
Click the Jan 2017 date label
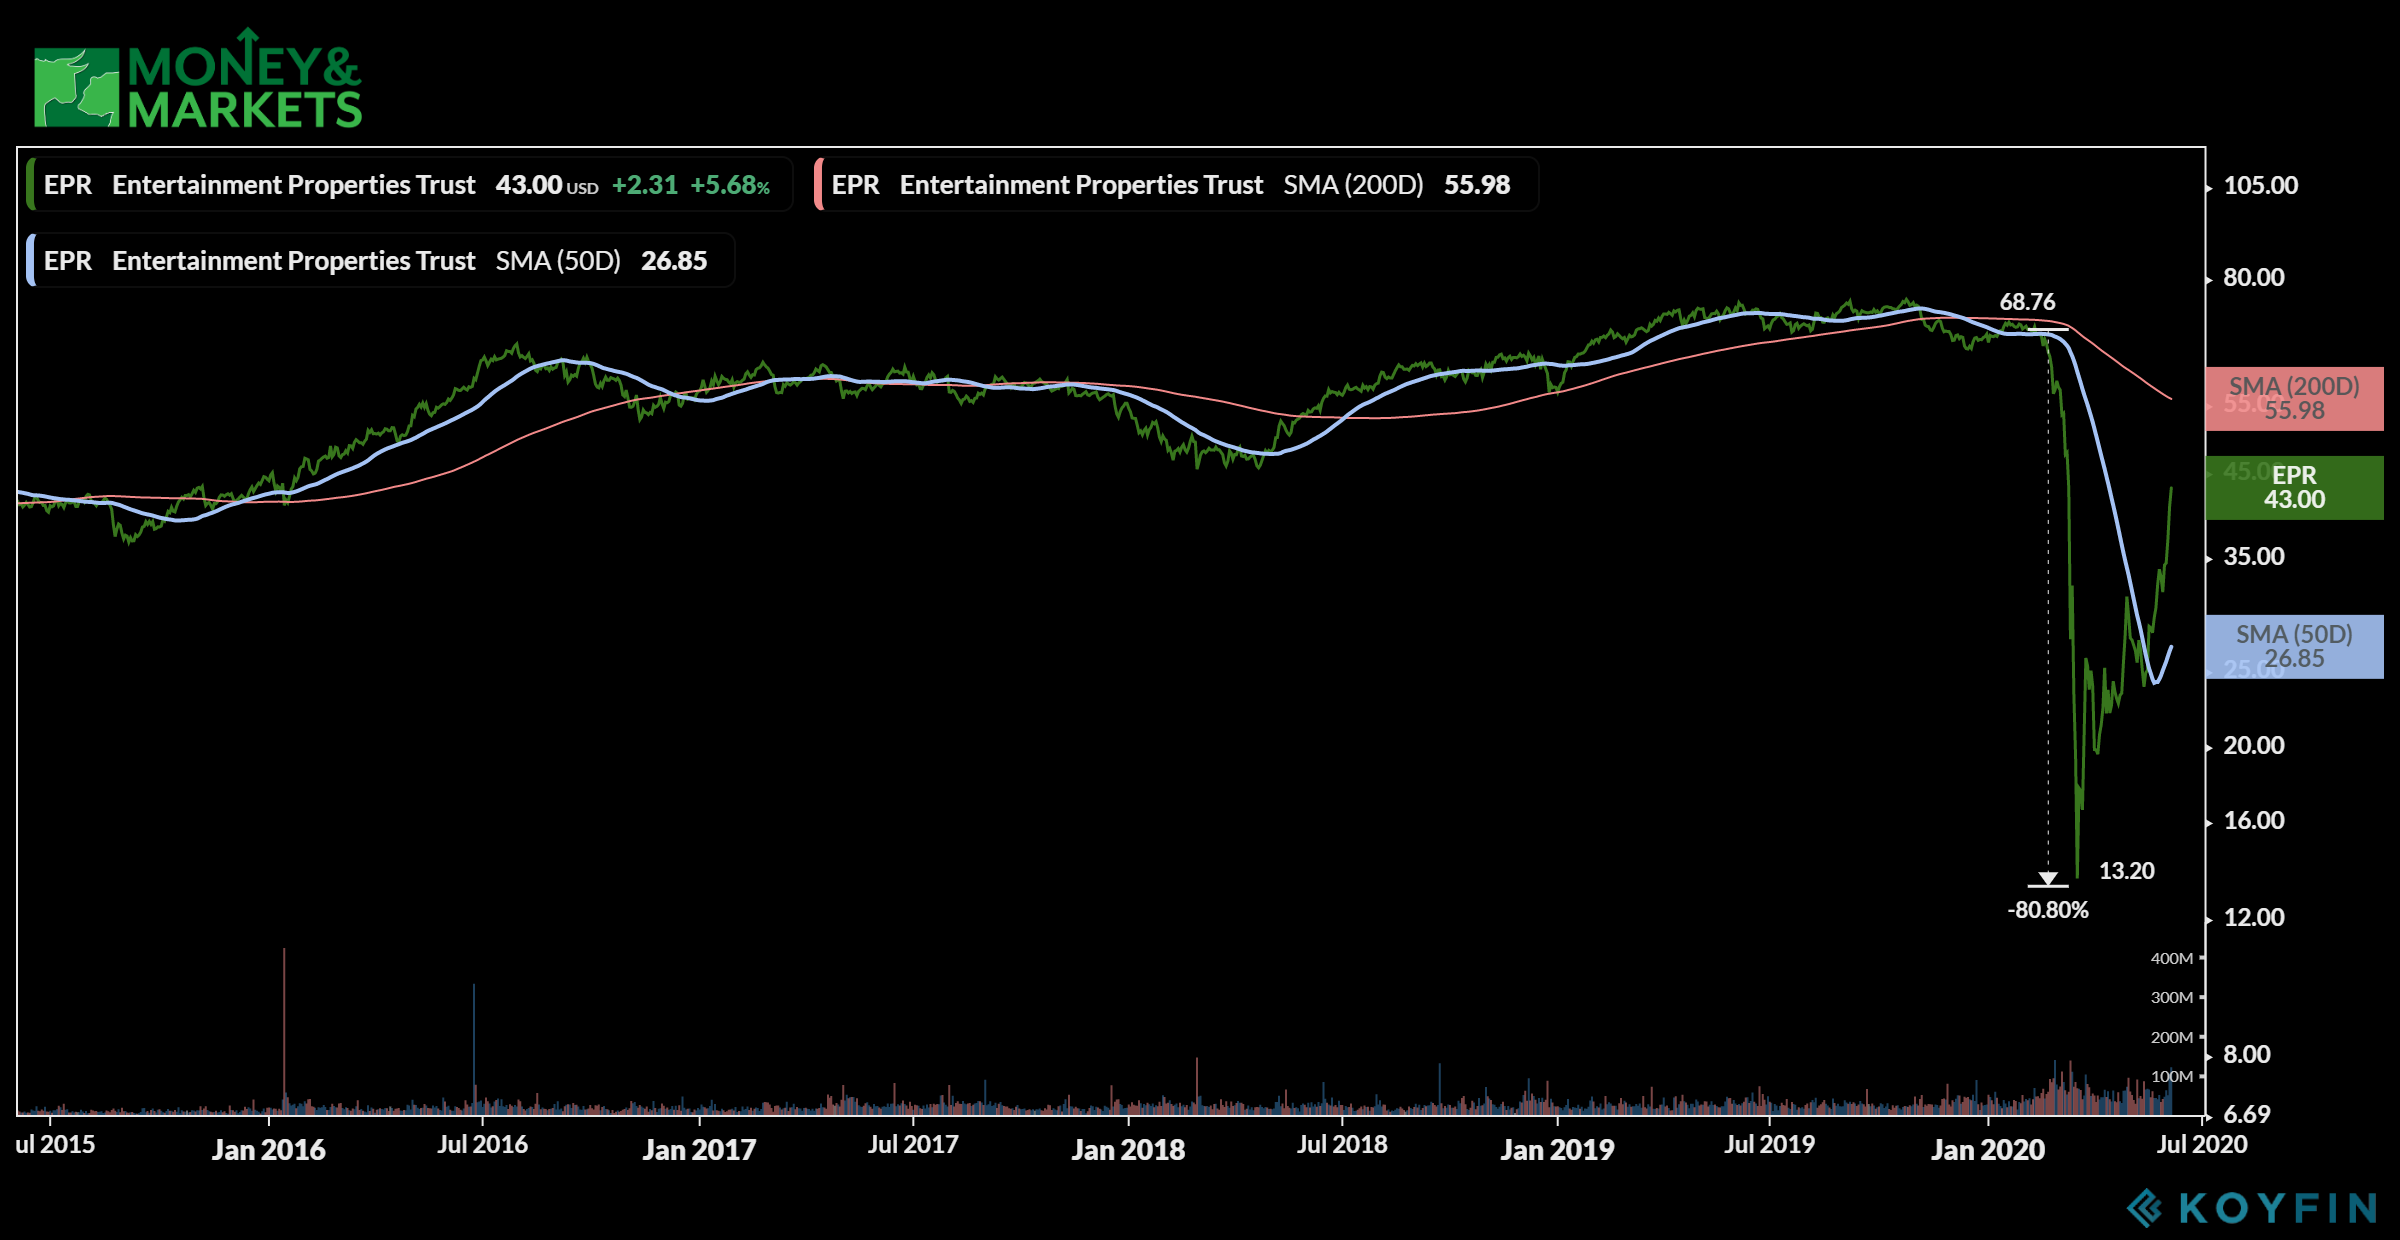(x=699, y=1150)
